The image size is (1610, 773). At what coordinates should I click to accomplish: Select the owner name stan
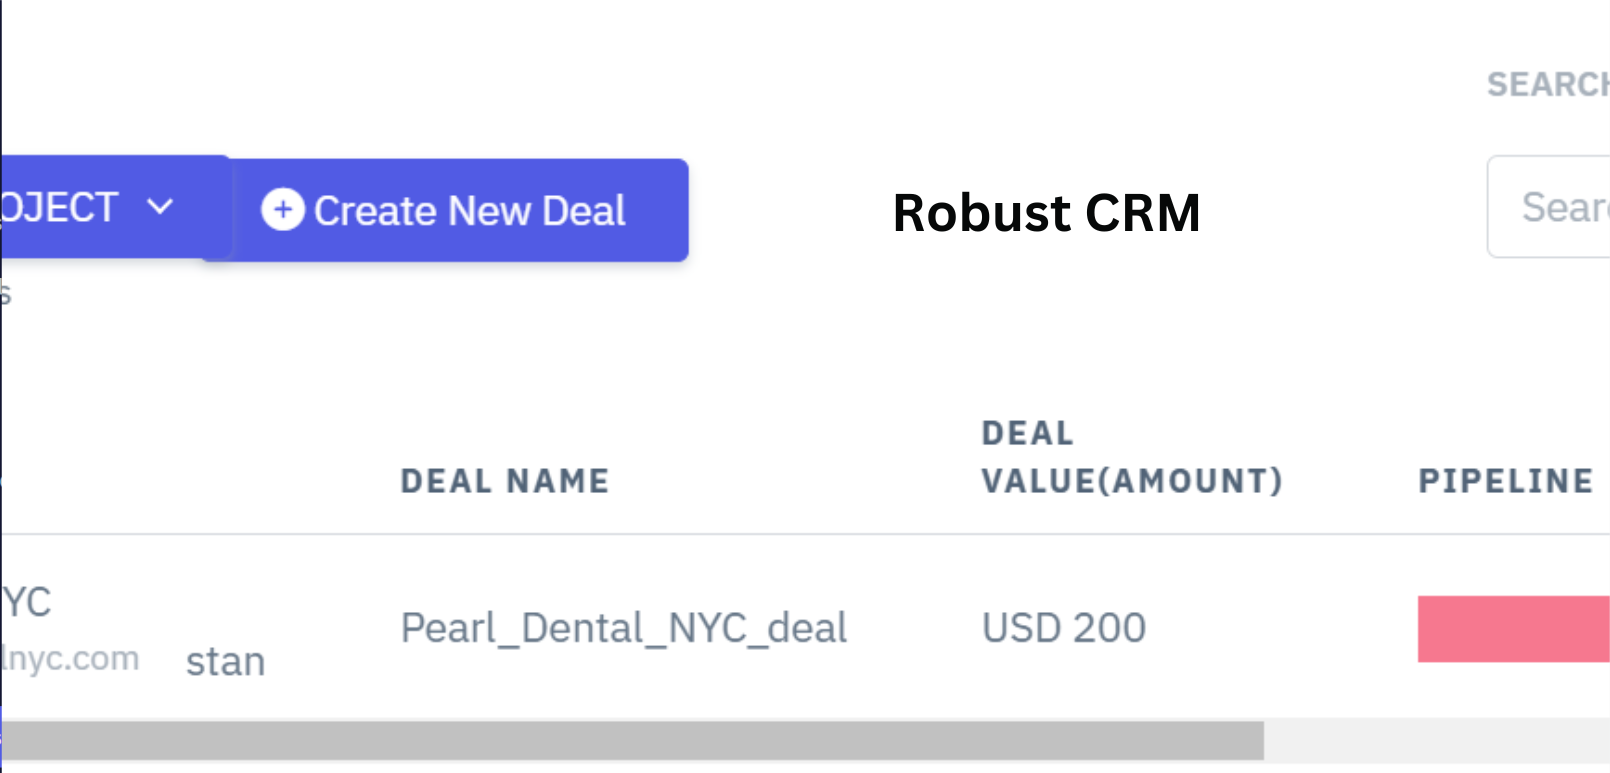pyautogui.click(x=226, y=662)
